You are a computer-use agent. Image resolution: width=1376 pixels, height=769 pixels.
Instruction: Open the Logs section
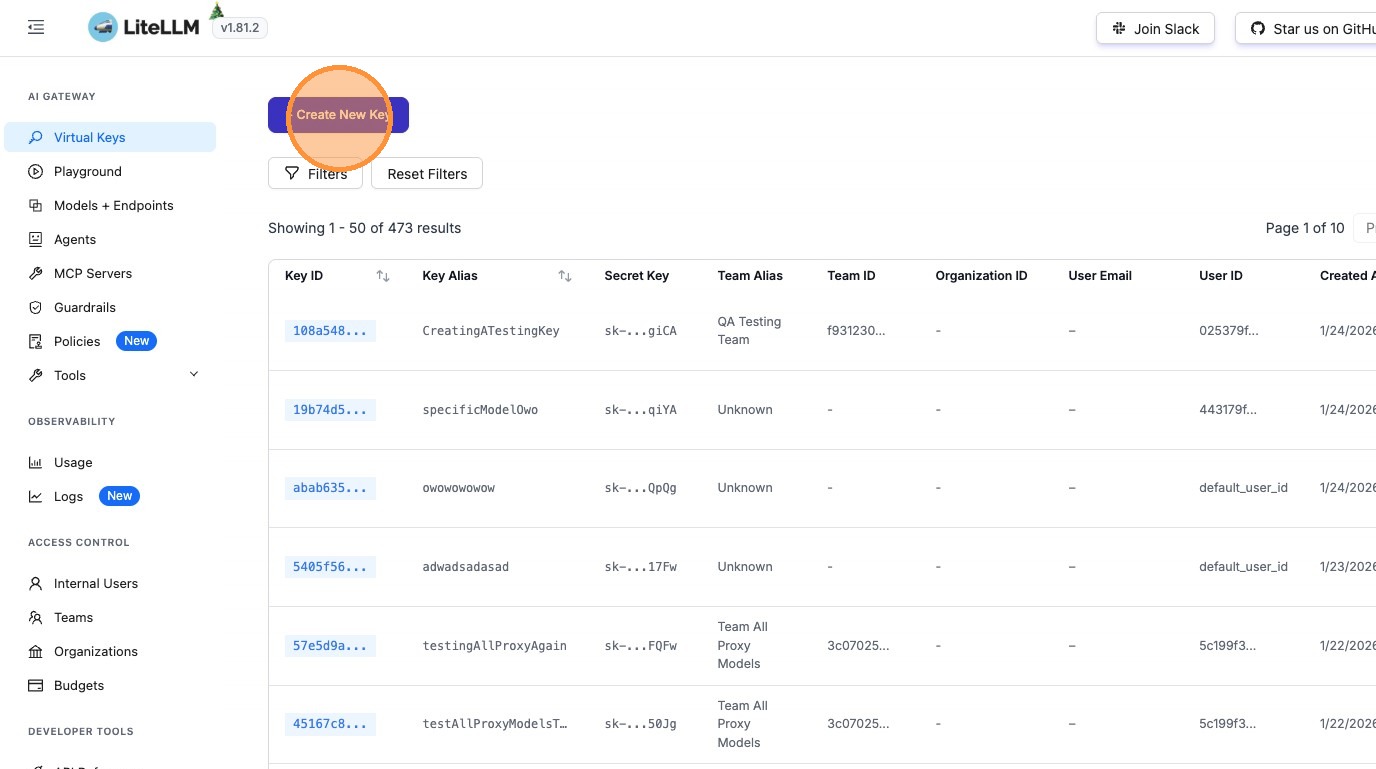click(68, 497)
